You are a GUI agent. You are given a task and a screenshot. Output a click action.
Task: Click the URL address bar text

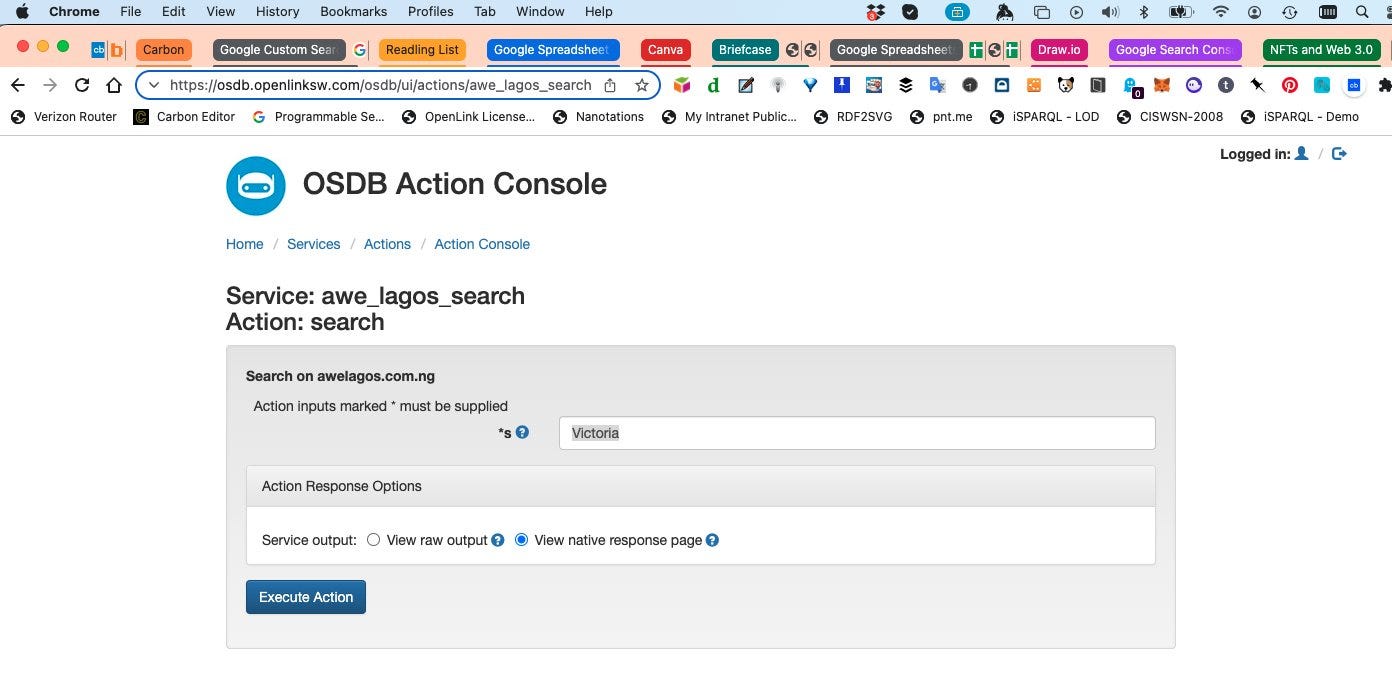pyautogui.click(x=380, y=85)
